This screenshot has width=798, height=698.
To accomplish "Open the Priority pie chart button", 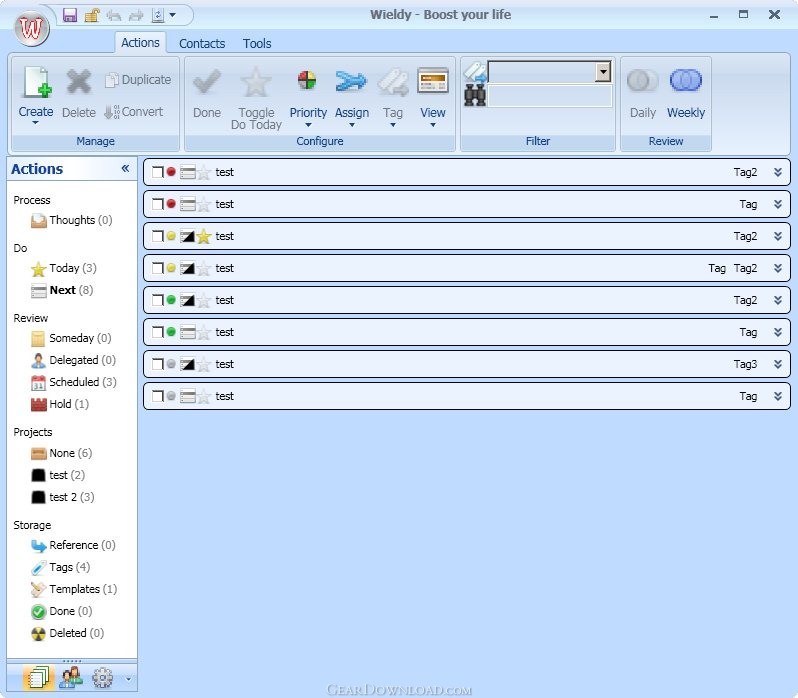I will tap(308, 98).
